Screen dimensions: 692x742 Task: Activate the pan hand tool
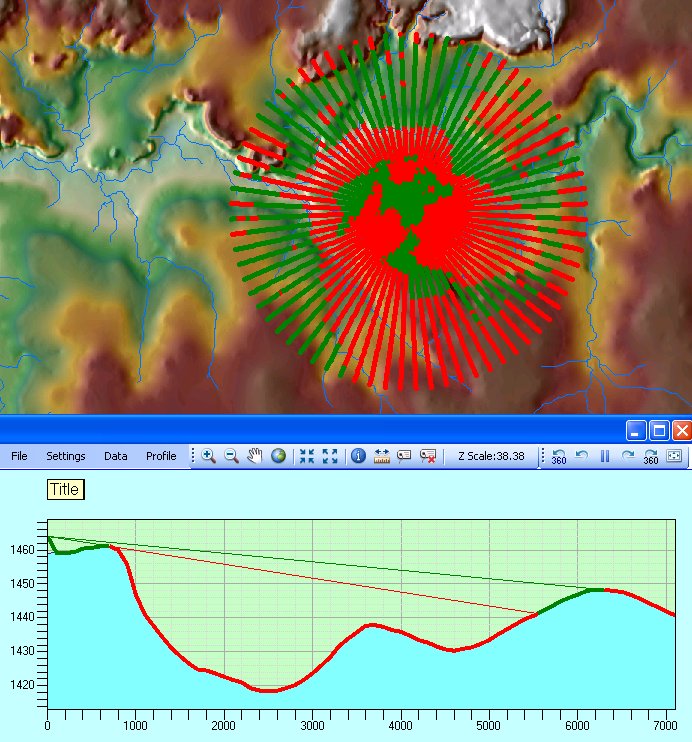pyautogui.click(x=255, y=456)
